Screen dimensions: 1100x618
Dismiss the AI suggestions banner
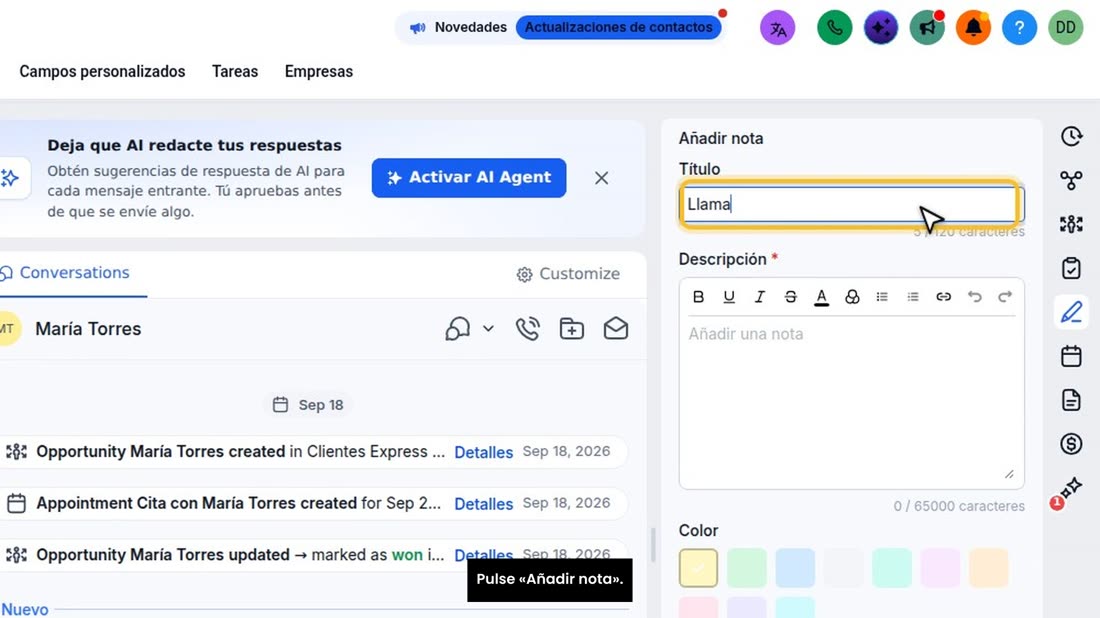tap(601, 178)
